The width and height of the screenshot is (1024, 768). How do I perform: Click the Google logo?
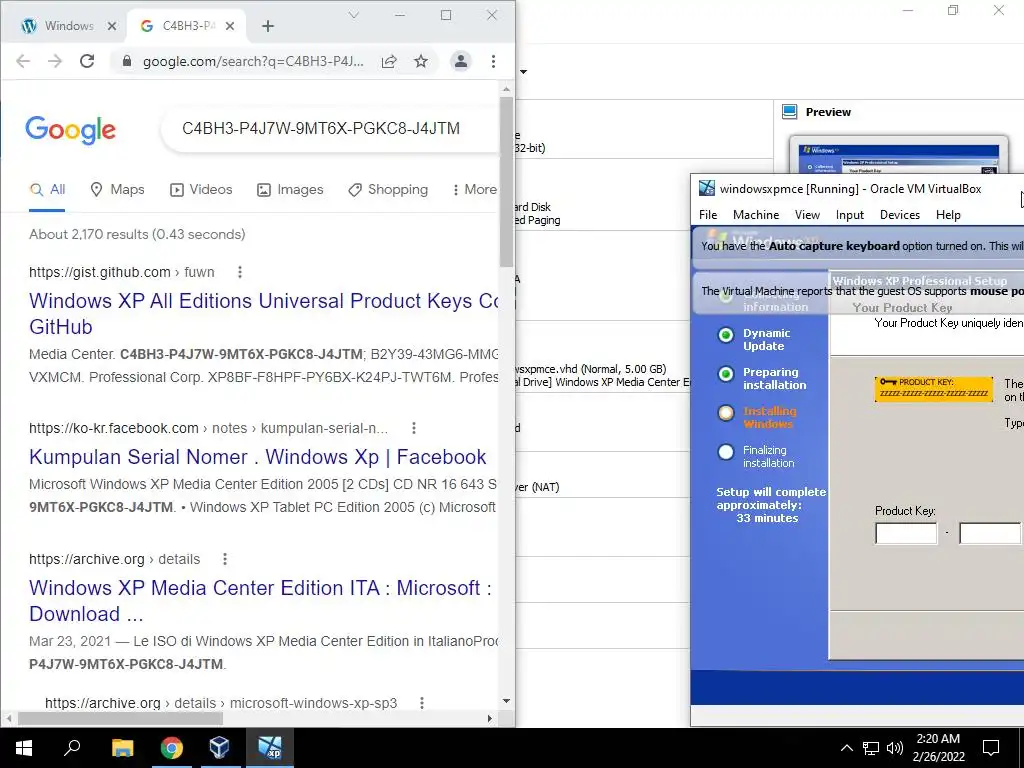tap(71, 129)
